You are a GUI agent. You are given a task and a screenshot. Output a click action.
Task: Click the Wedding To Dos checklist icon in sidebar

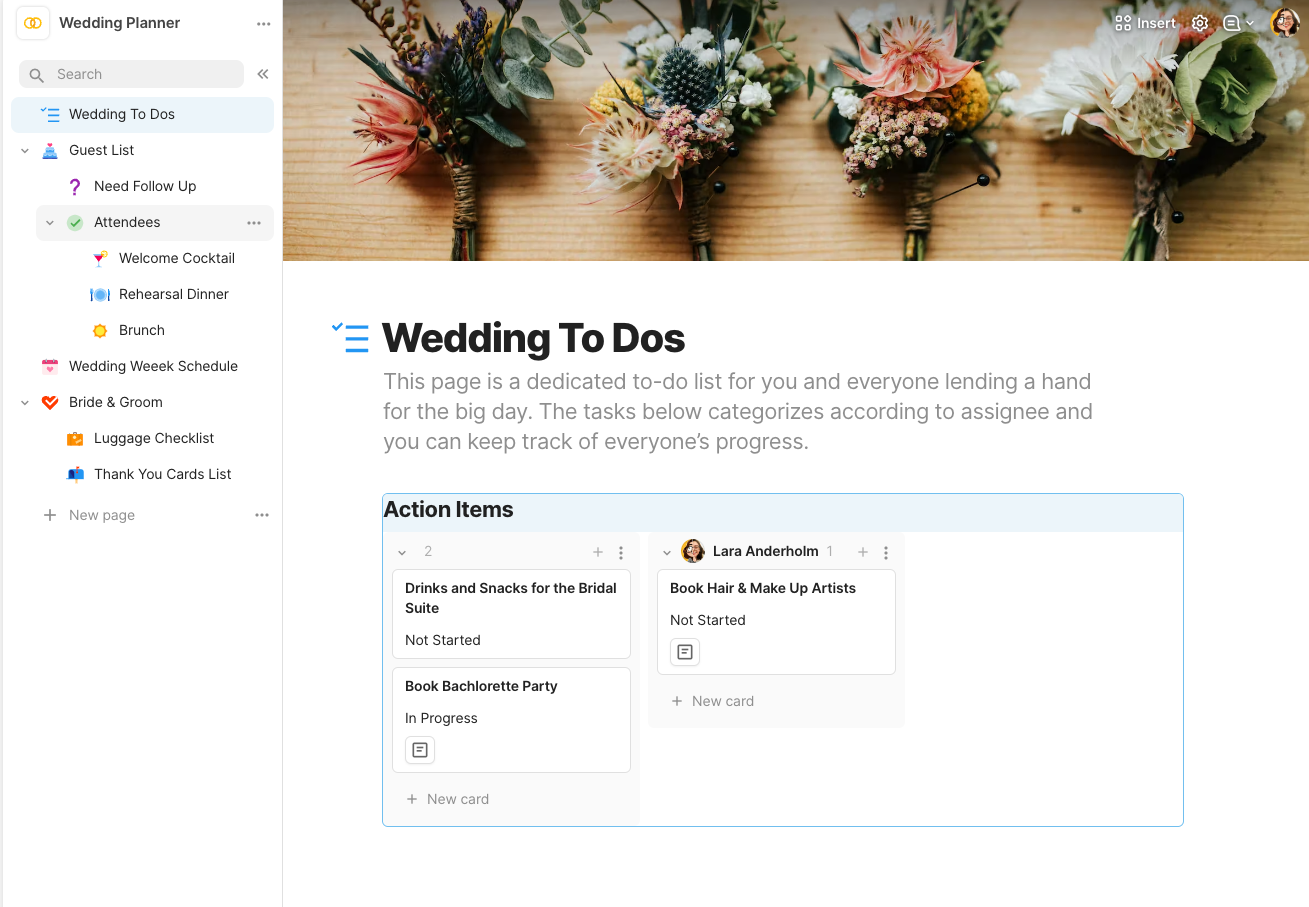(50, 114)
